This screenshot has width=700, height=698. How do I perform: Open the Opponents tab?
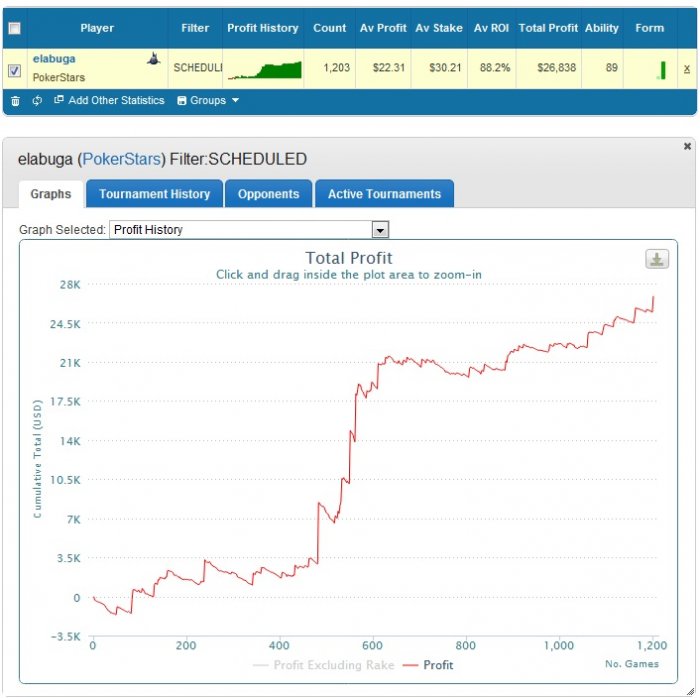[268, 194]
